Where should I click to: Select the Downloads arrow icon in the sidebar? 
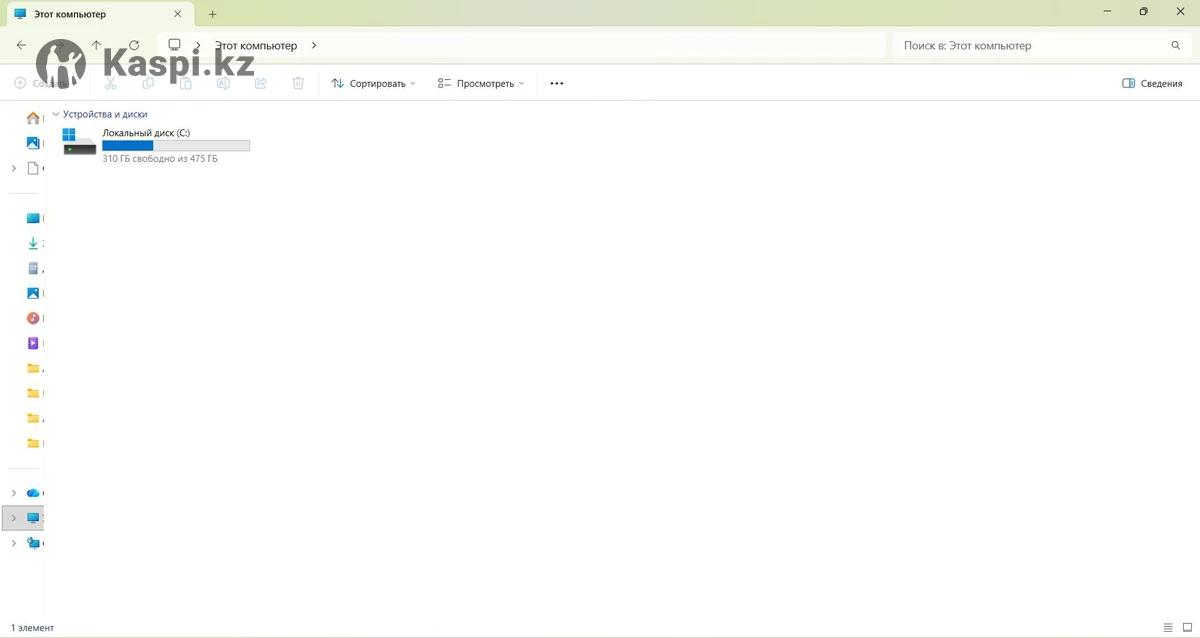click(x=33, y=243)
